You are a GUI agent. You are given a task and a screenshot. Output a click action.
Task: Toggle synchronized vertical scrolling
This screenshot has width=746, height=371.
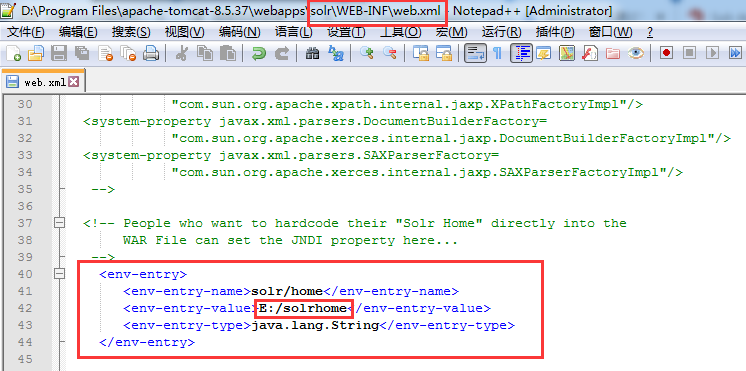pyautogui.click(x=421, y=53)
